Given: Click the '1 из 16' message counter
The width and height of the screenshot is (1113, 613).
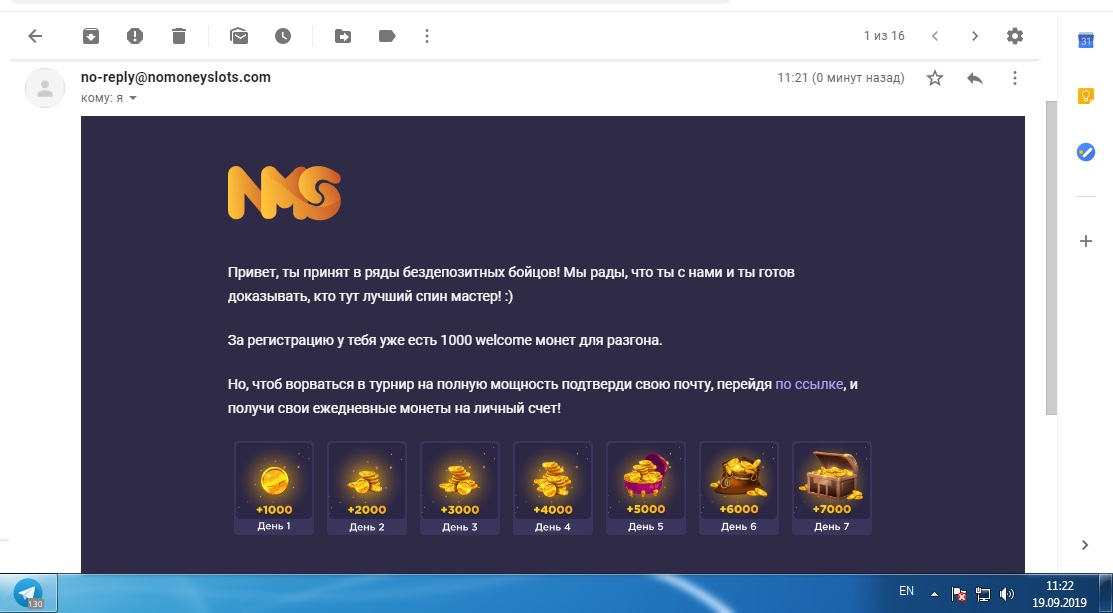Looking at the screenshot, I should pos(884,35).
